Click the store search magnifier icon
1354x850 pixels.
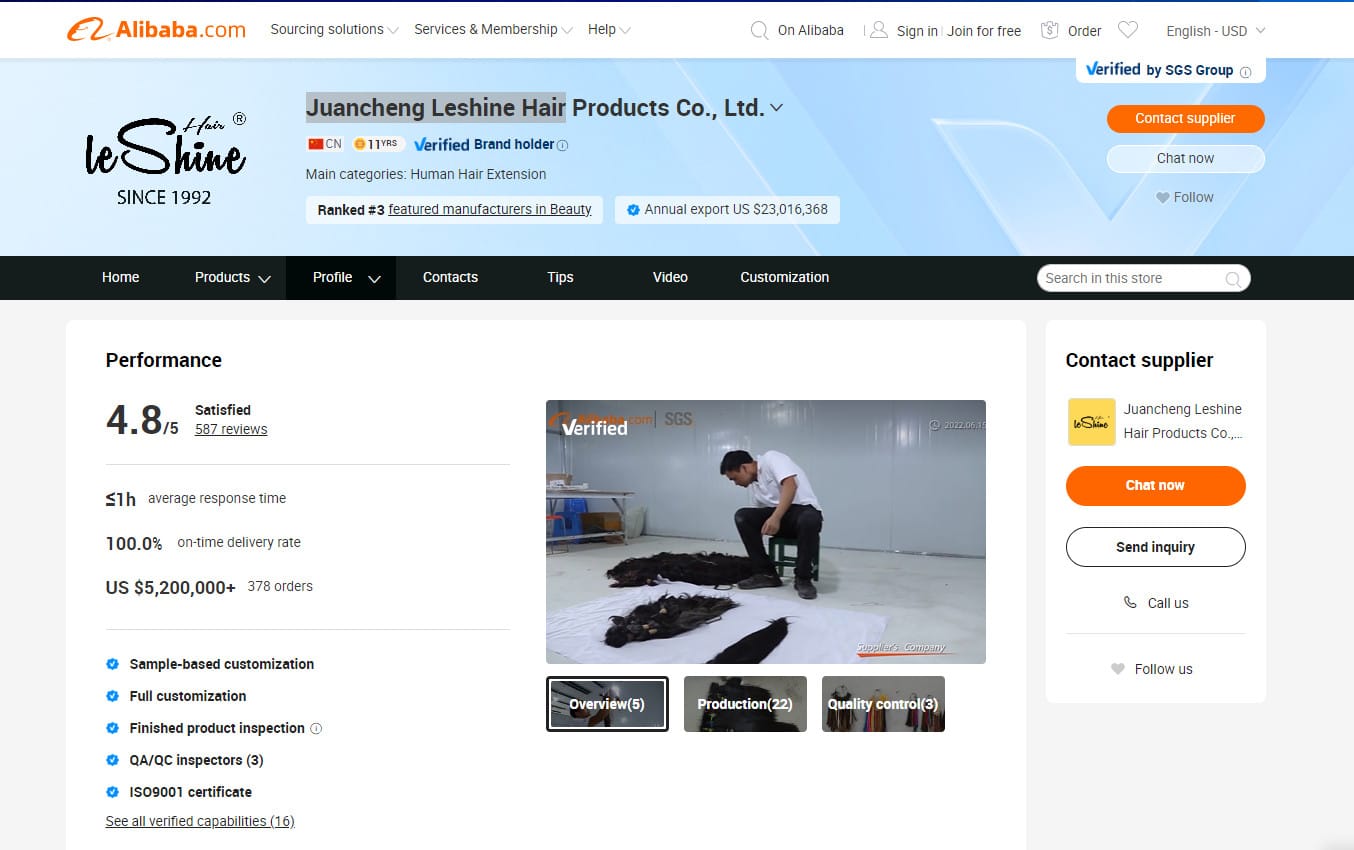coord(1233,279)
